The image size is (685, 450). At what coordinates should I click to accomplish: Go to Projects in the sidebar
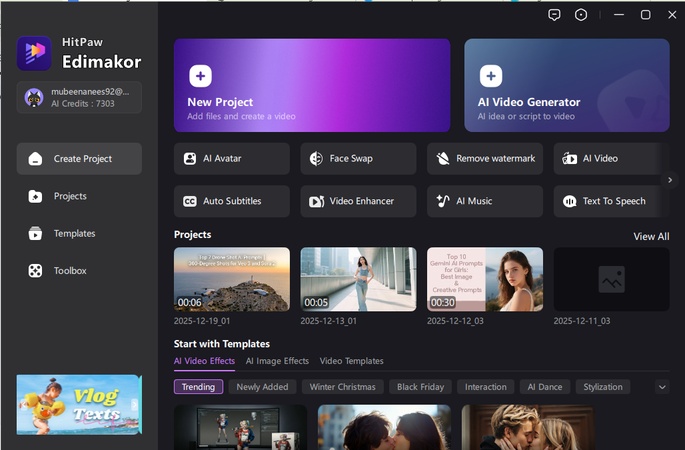tap(70, 196)
